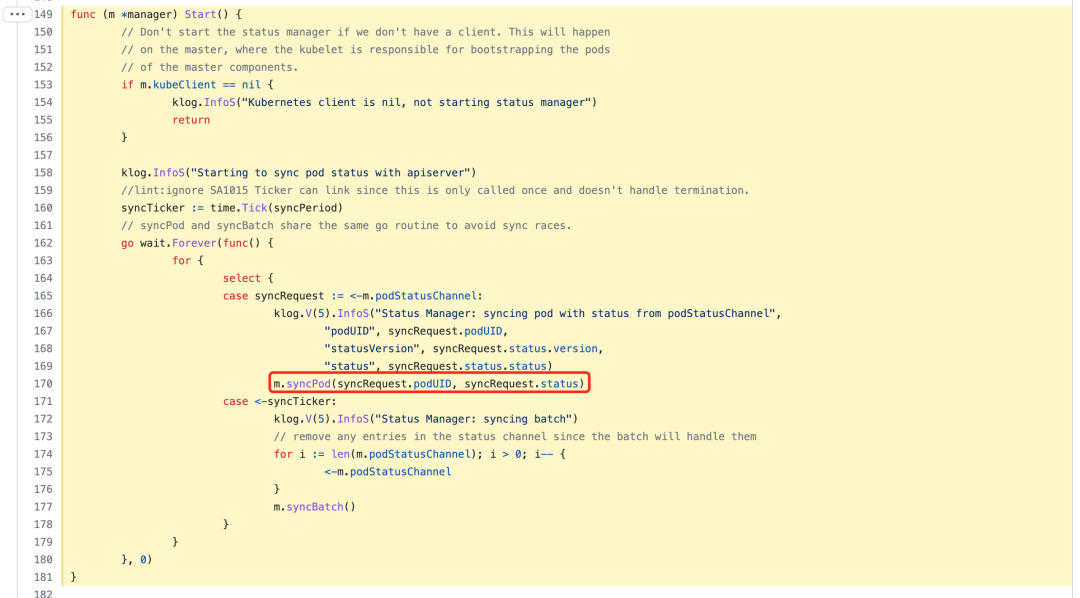Click the Tick call in syncTicker line
The height and width of the screenshot is (598, 1080).
point(254,208)
